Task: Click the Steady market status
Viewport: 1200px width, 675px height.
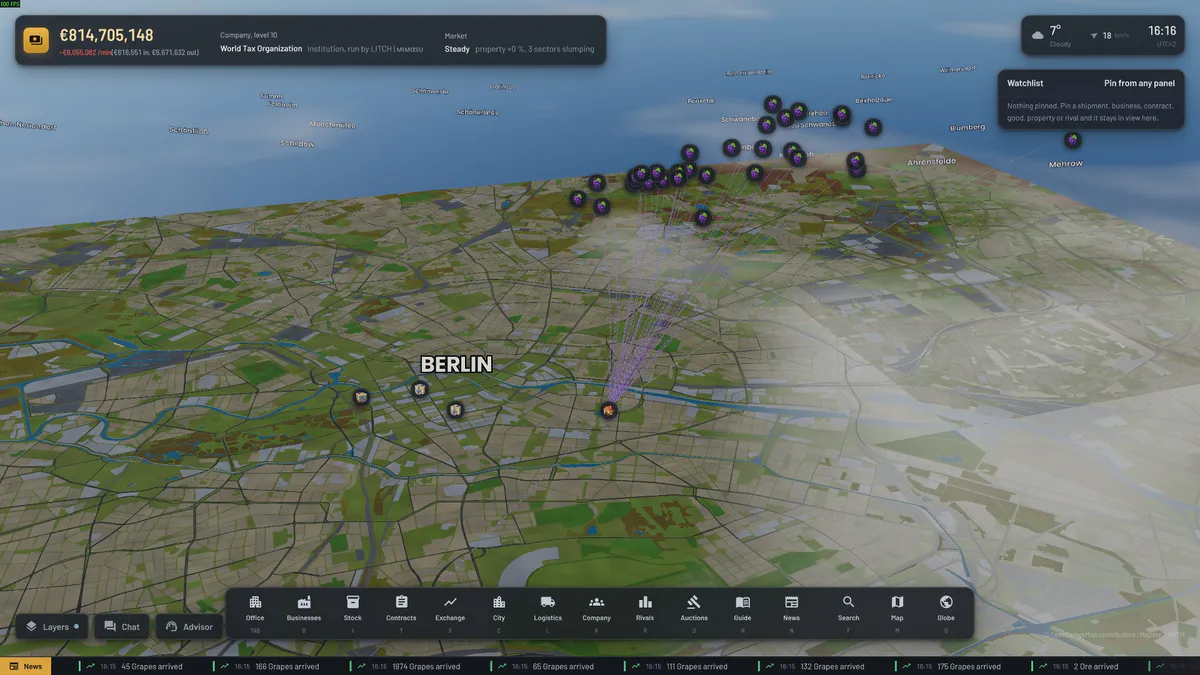Action: click(457, 49)
